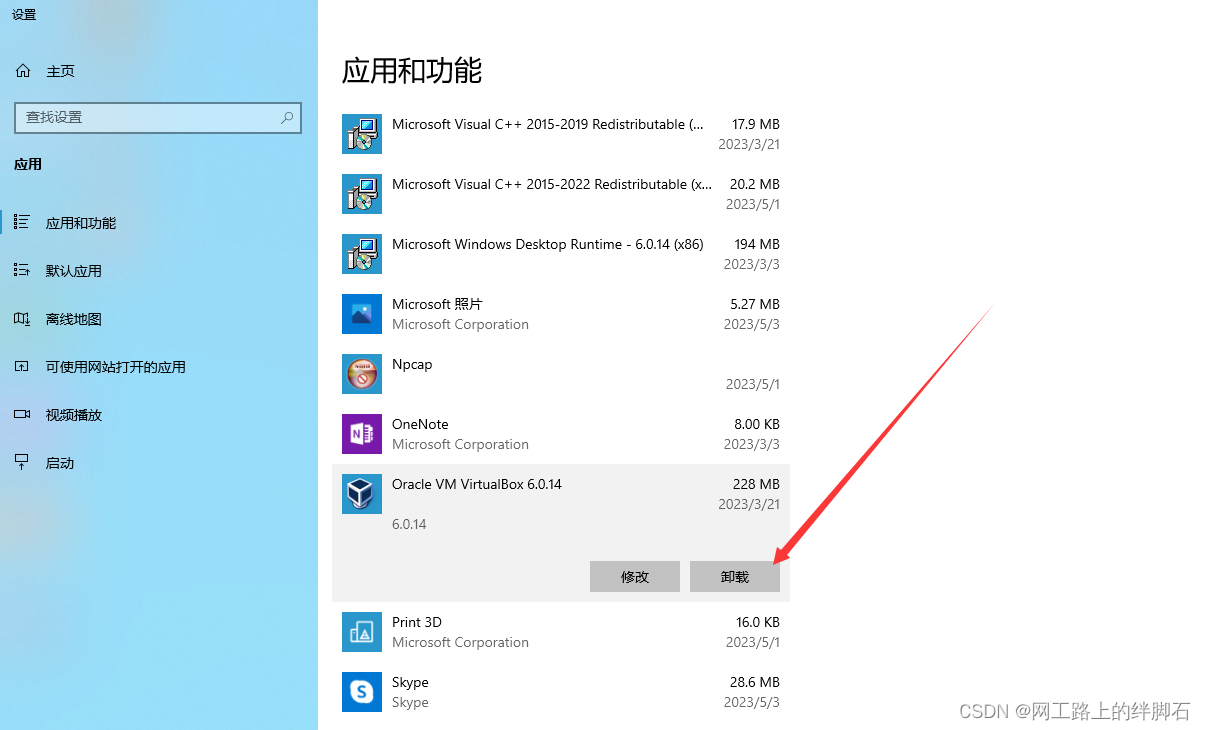Image resolution: width=1206 pixels, height=730 pixels.
Task: Click the 8.00 KB size value
Action: pyautogui.click(x=756, y=424)
